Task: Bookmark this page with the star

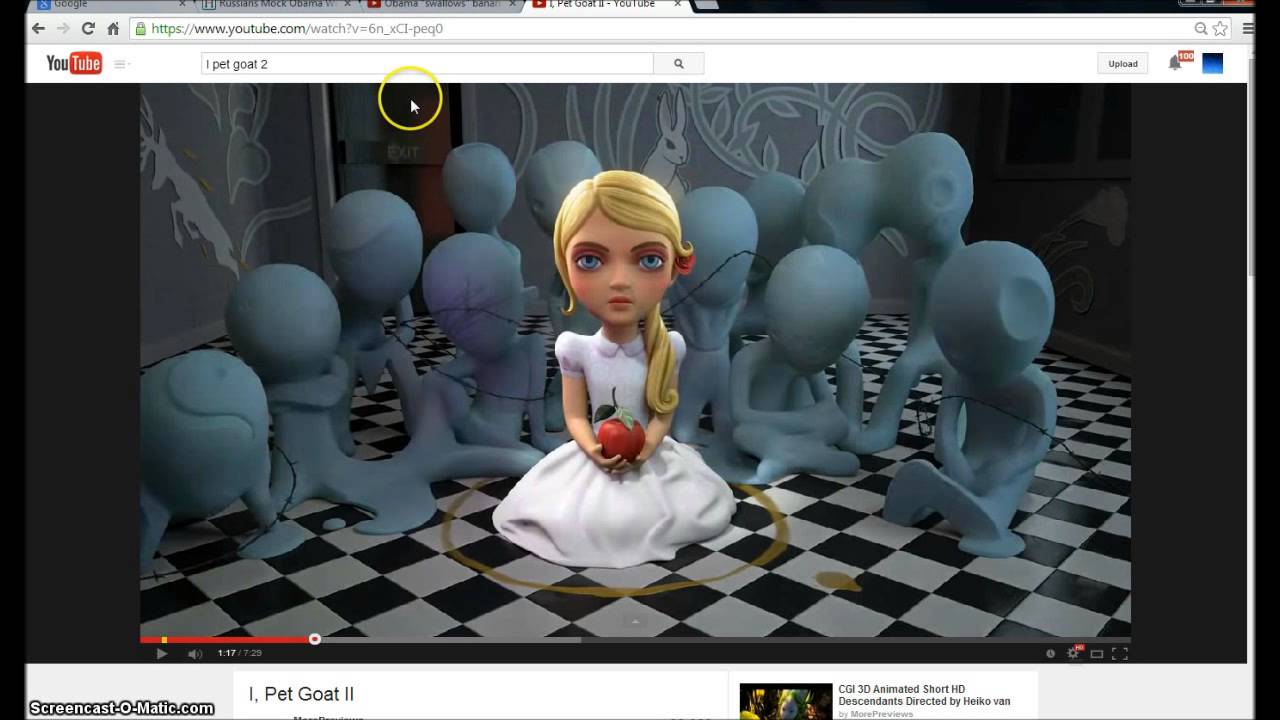Action: point(1220,29)
